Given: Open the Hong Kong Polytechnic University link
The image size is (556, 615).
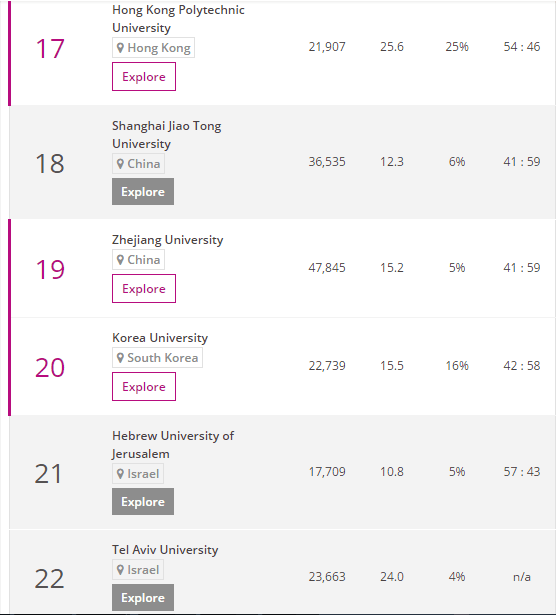Looking at the screenshot, I should [178, 19].
